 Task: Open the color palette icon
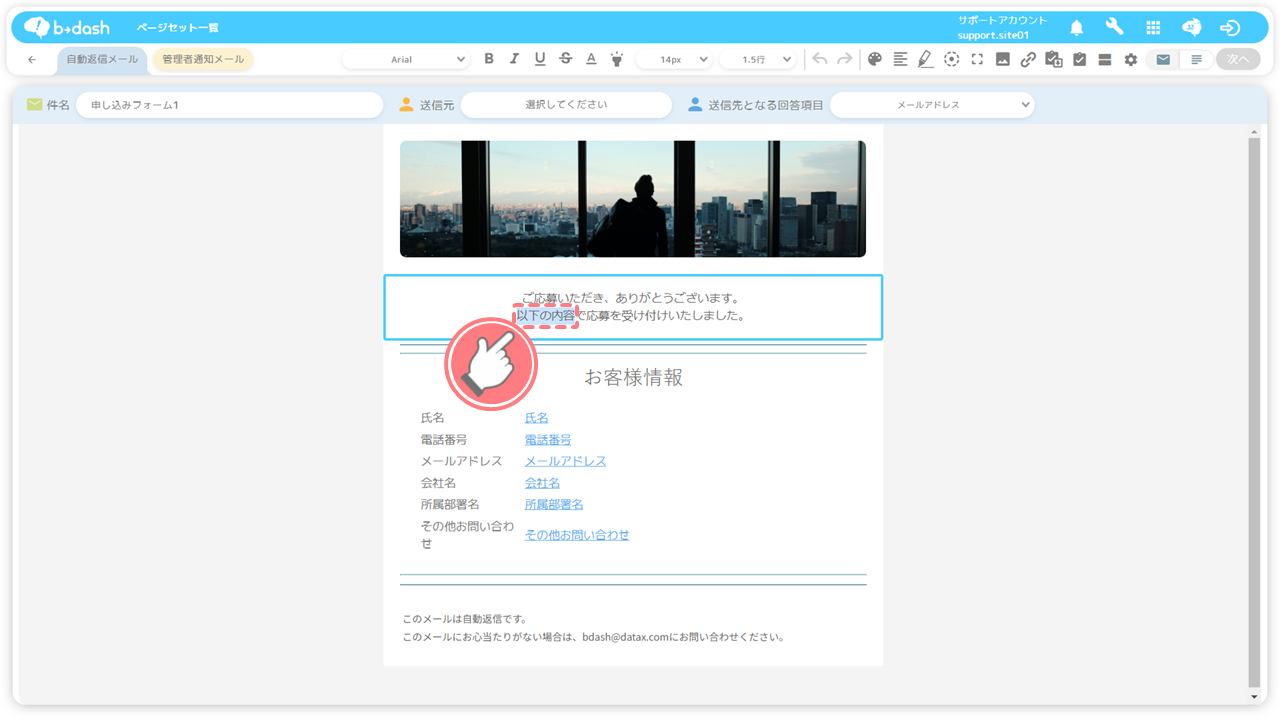coord(875,59)
